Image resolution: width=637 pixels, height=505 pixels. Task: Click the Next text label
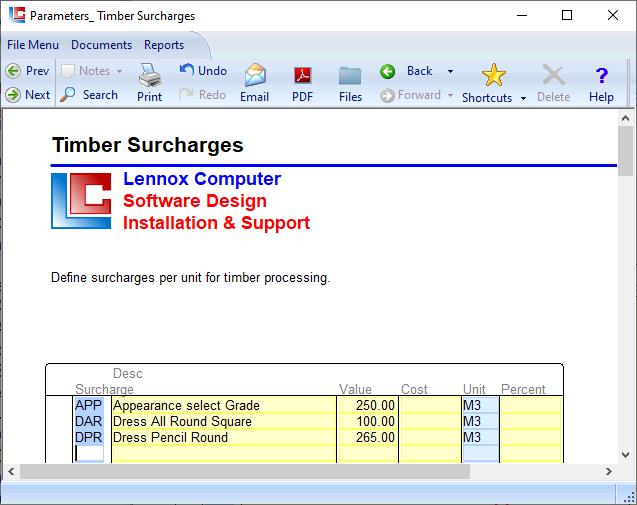click(x=37, y=95)
